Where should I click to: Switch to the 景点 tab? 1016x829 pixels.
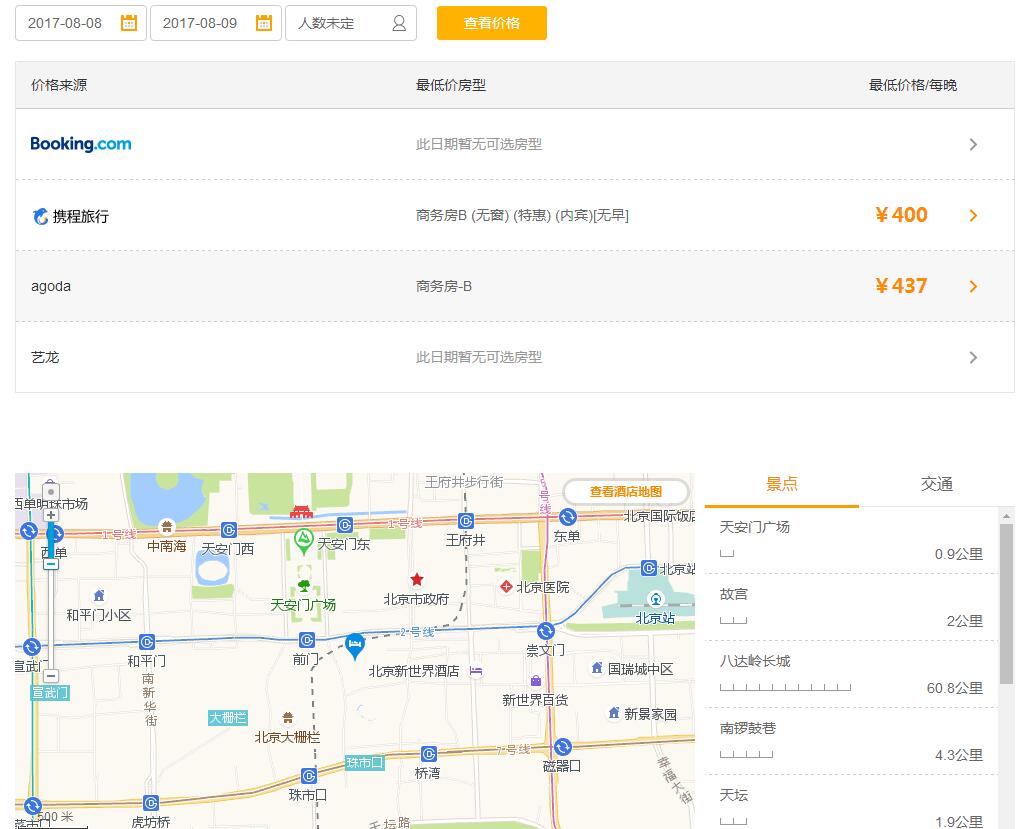781,484
